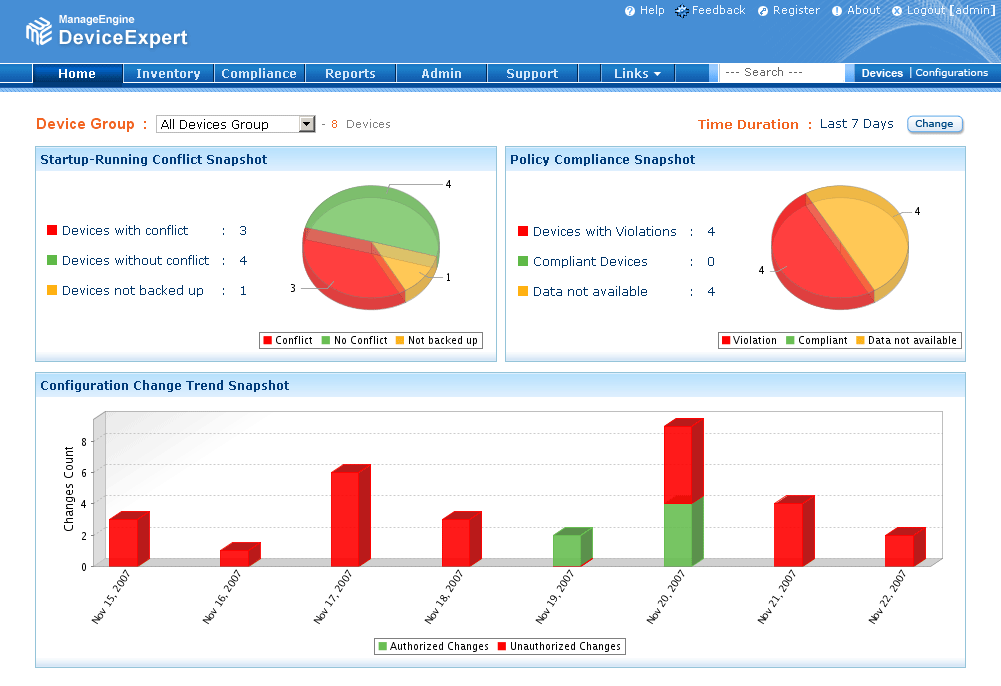The height and width of the screenshot is (686, 1001).
Task: Click the Feedback gear icon
Action: coord(682,11)
